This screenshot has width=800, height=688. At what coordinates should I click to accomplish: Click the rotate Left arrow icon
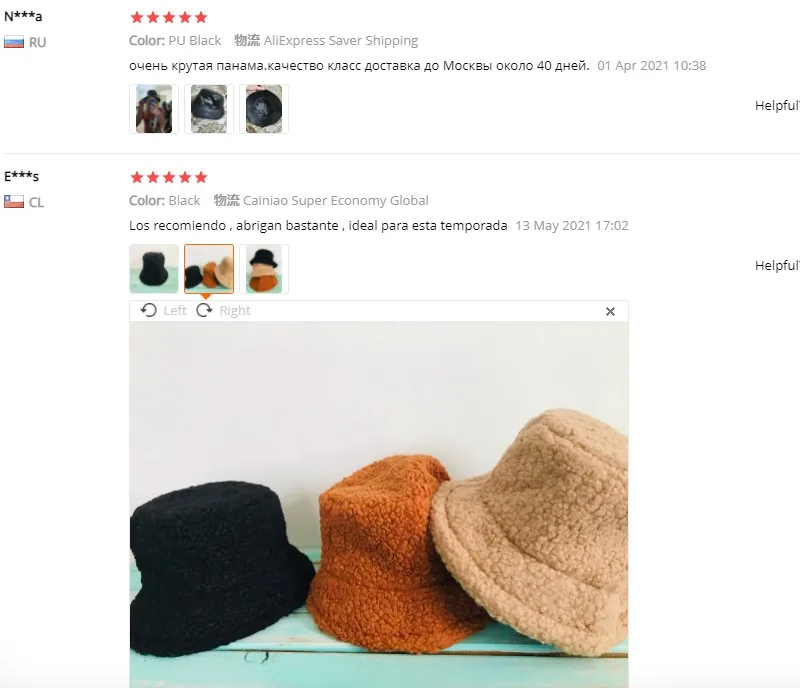coord(148,310)
